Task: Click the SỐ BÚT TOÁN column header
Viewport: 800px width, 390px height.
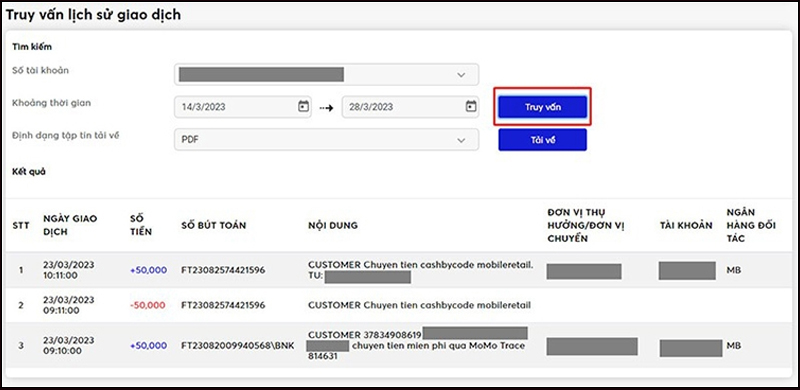Action: click(x=214, y=225)
